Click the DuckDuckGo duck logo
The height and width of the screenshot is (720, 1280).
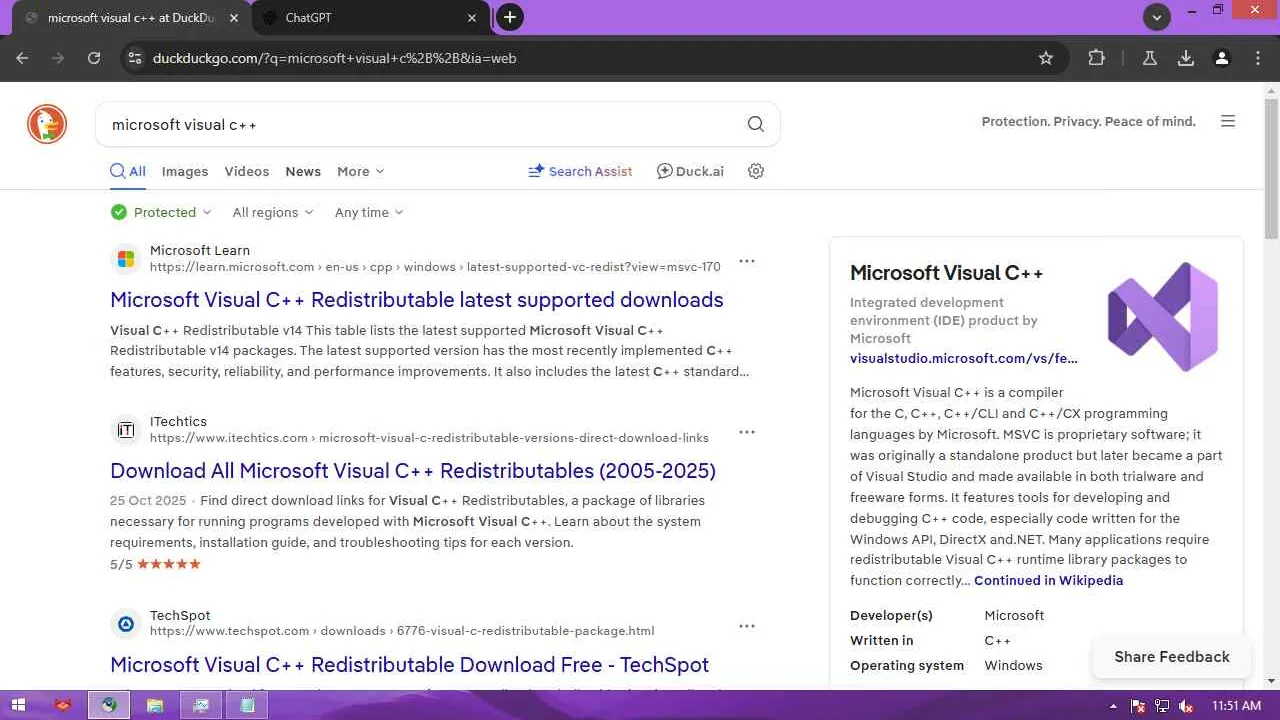(47, 124)
